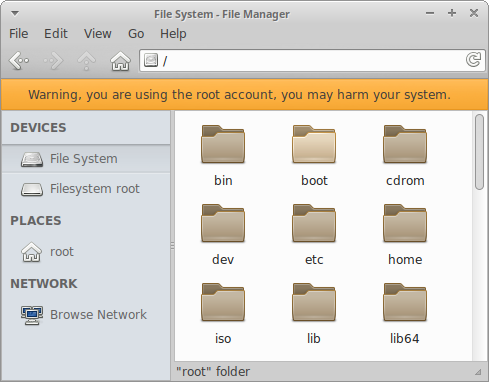489x382 pixels.
Task: Reload the folder with the refresh icon
Action: (473, 60)
